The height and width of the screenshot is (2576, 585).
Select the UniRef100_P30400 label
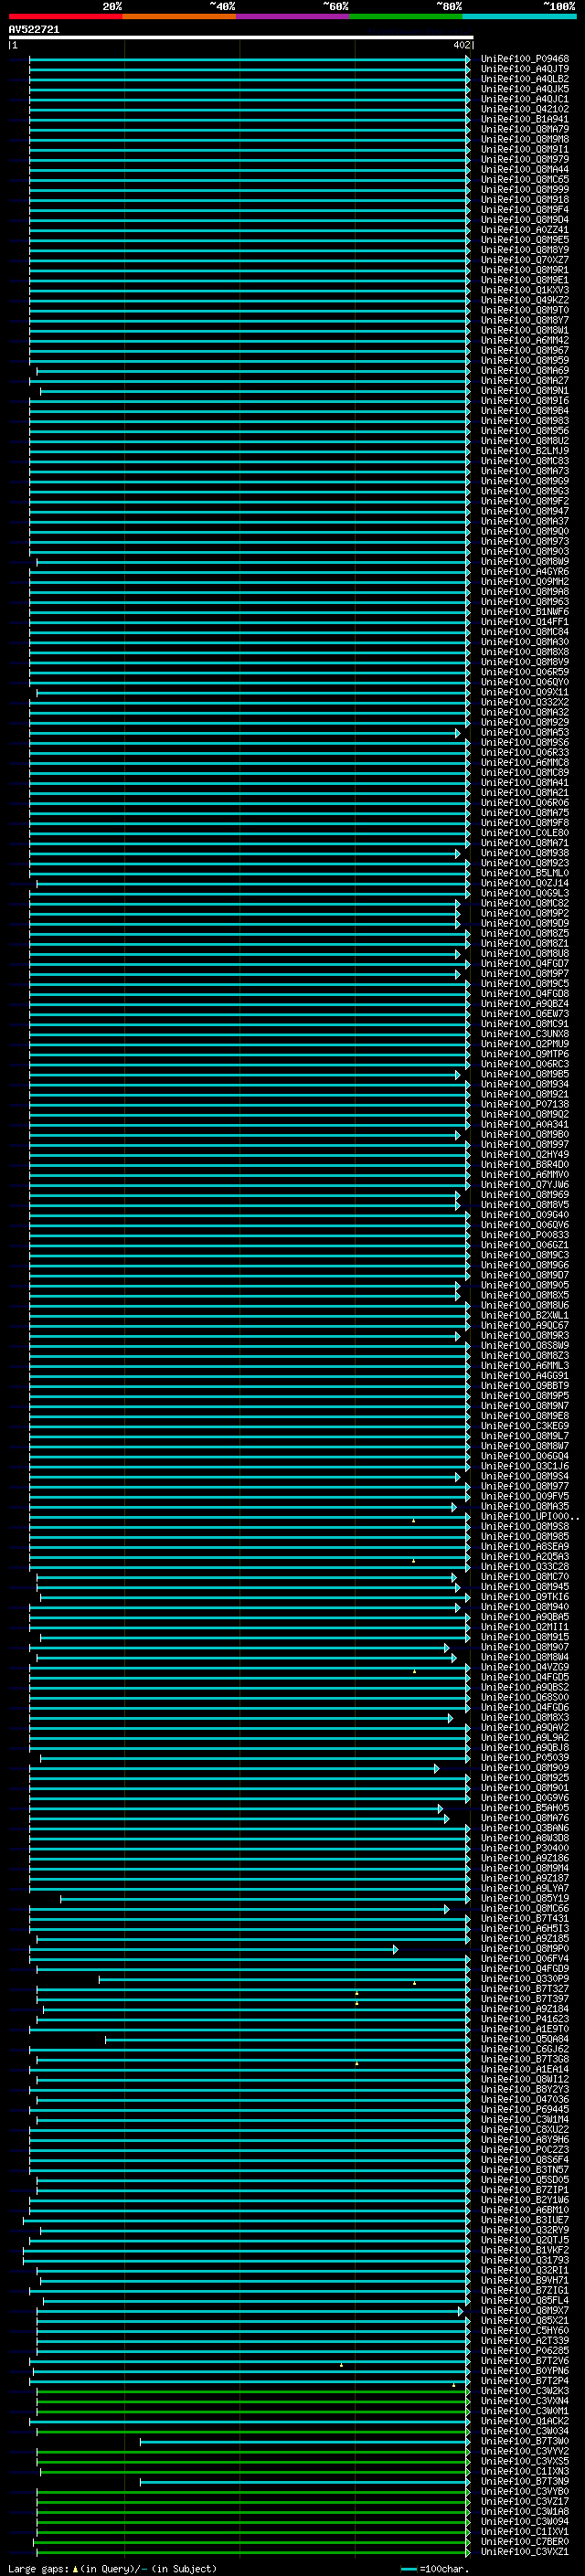coord(525,1848)
